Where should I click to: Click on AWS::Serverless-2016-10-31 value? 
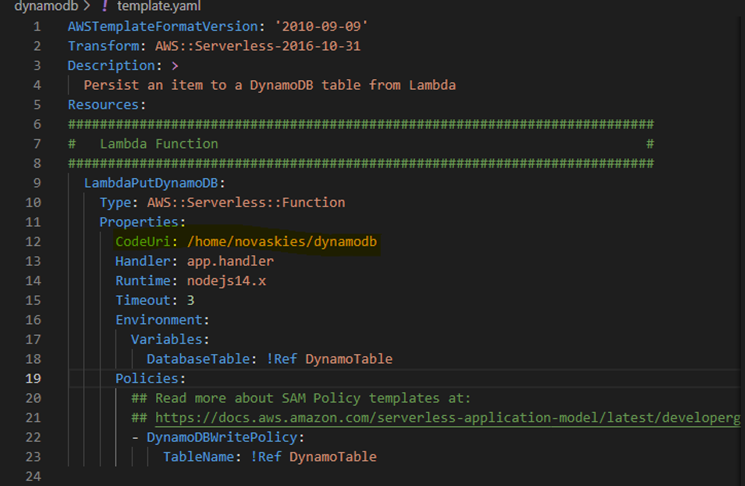coord(258,46)
